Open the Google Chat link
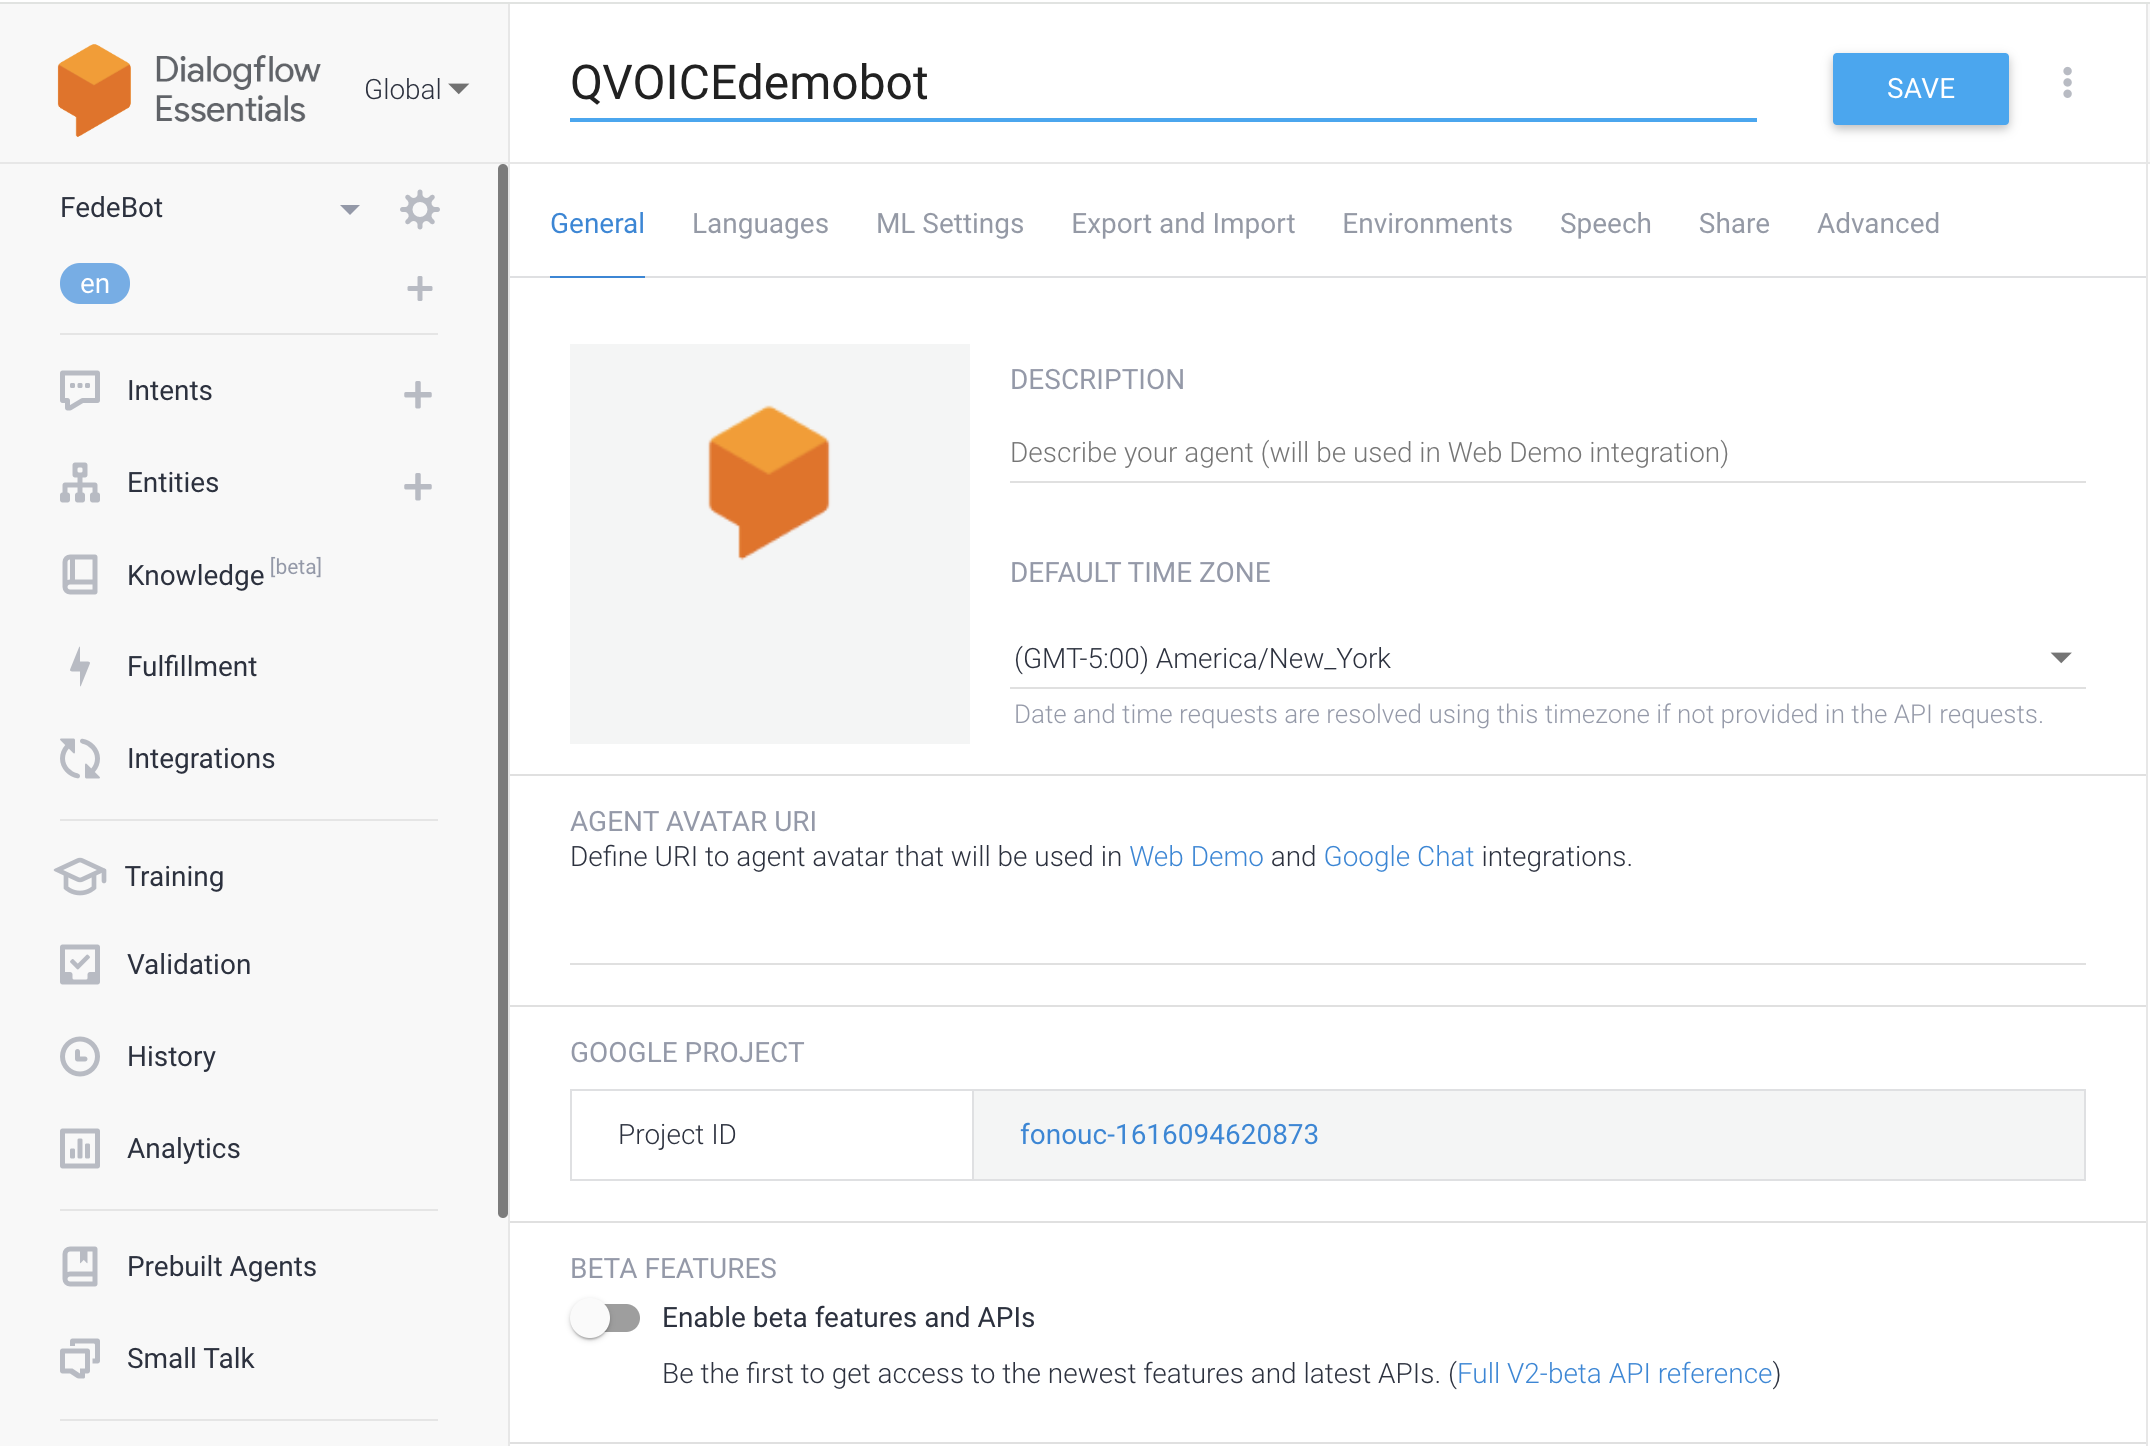This screenshot has width=2150, height=1446. click(x=1398, y=857)
